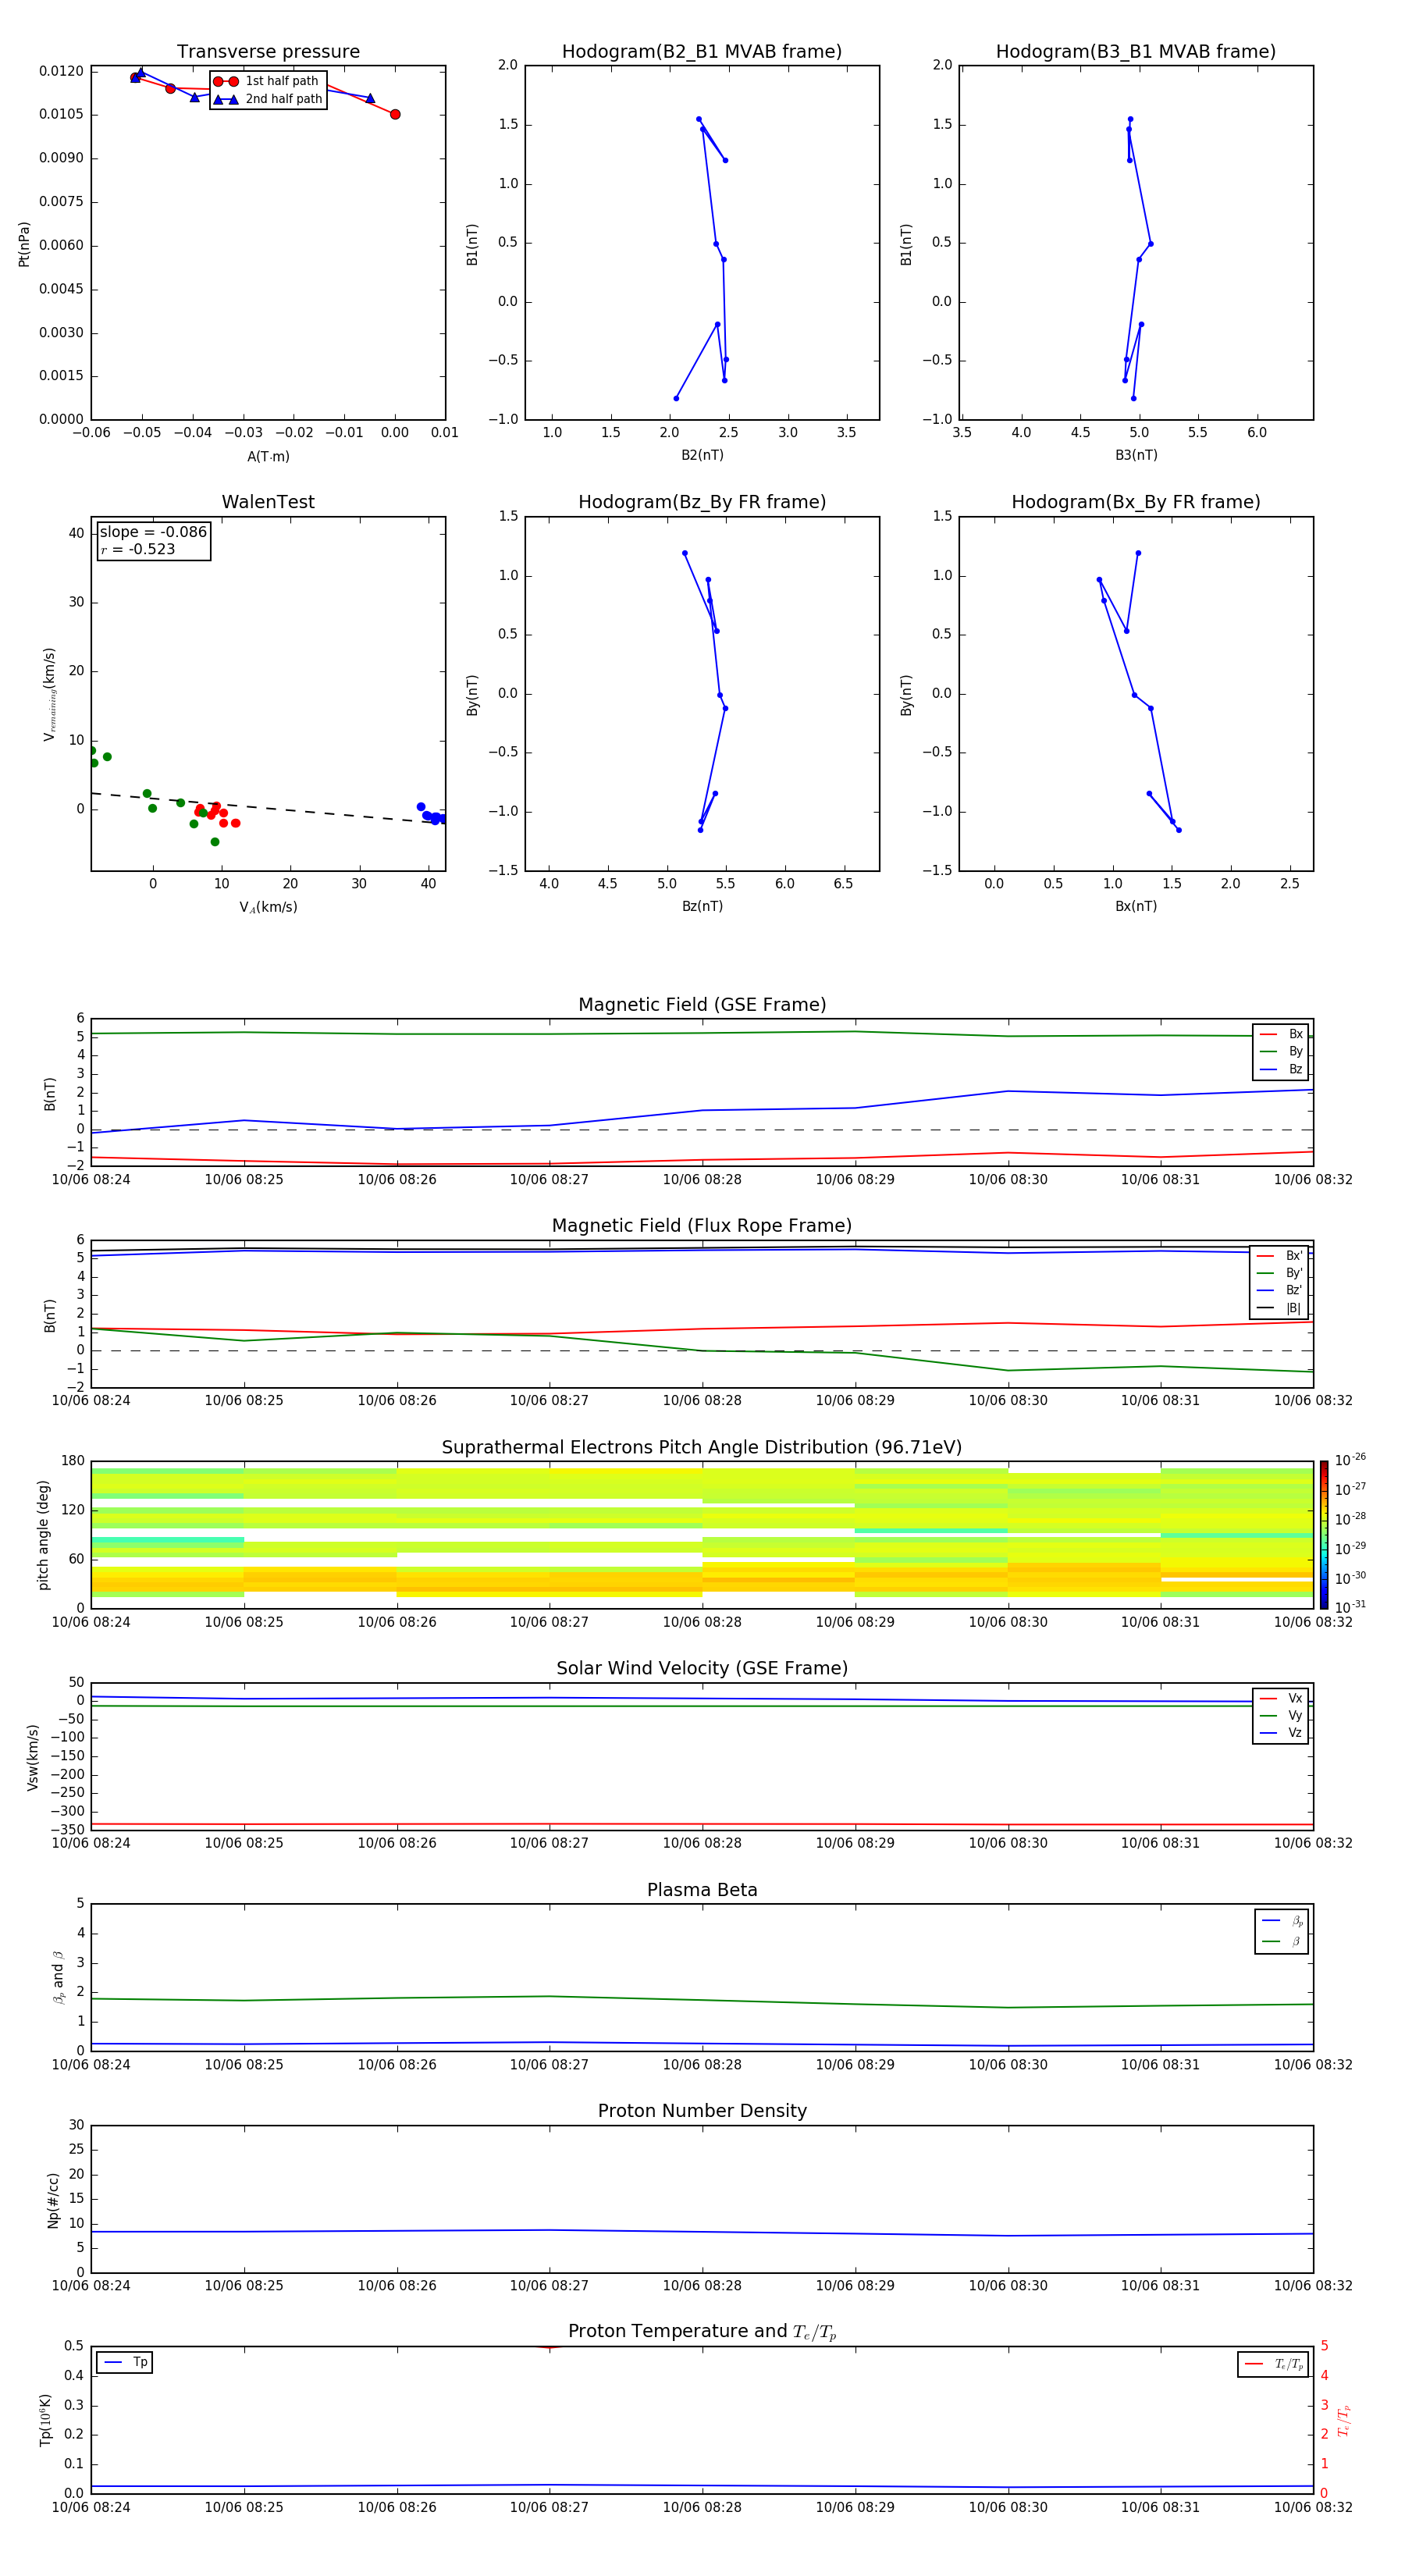1405x2576 pixels.
Task: Click the "Np(#/cc)" y-axis label
Action: (x=53, y=2200)
